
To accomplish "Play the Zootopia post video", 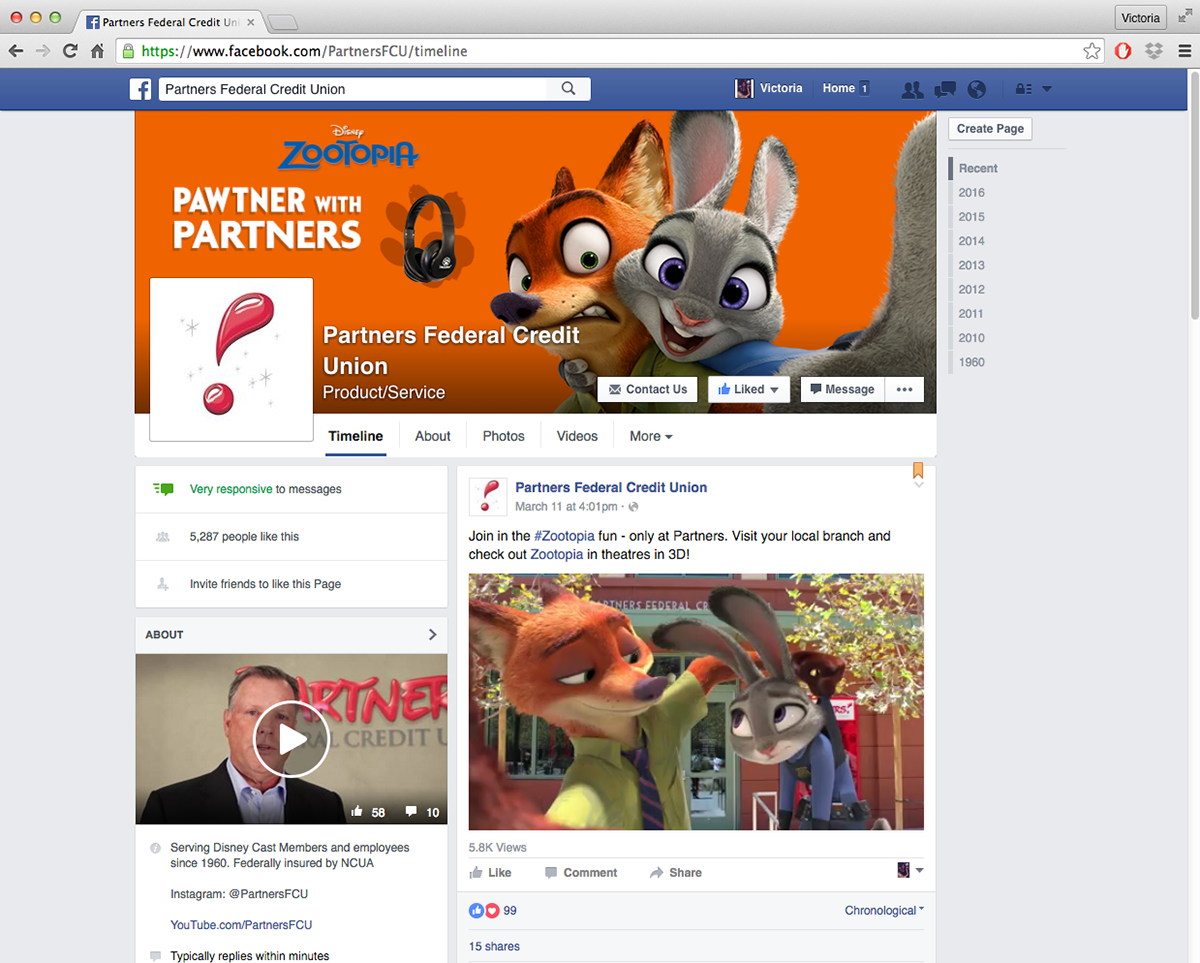I will point(696,701).
